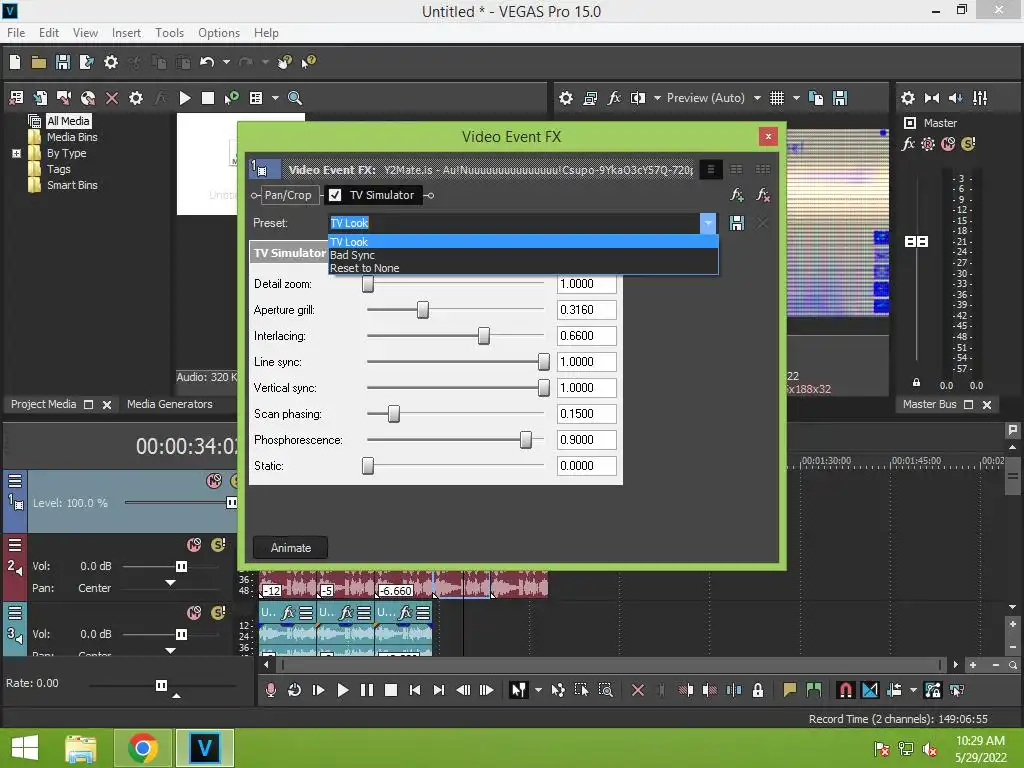Select All Media in media tree
This screenshot has width=1024, height=768.
tap(68, 121)
